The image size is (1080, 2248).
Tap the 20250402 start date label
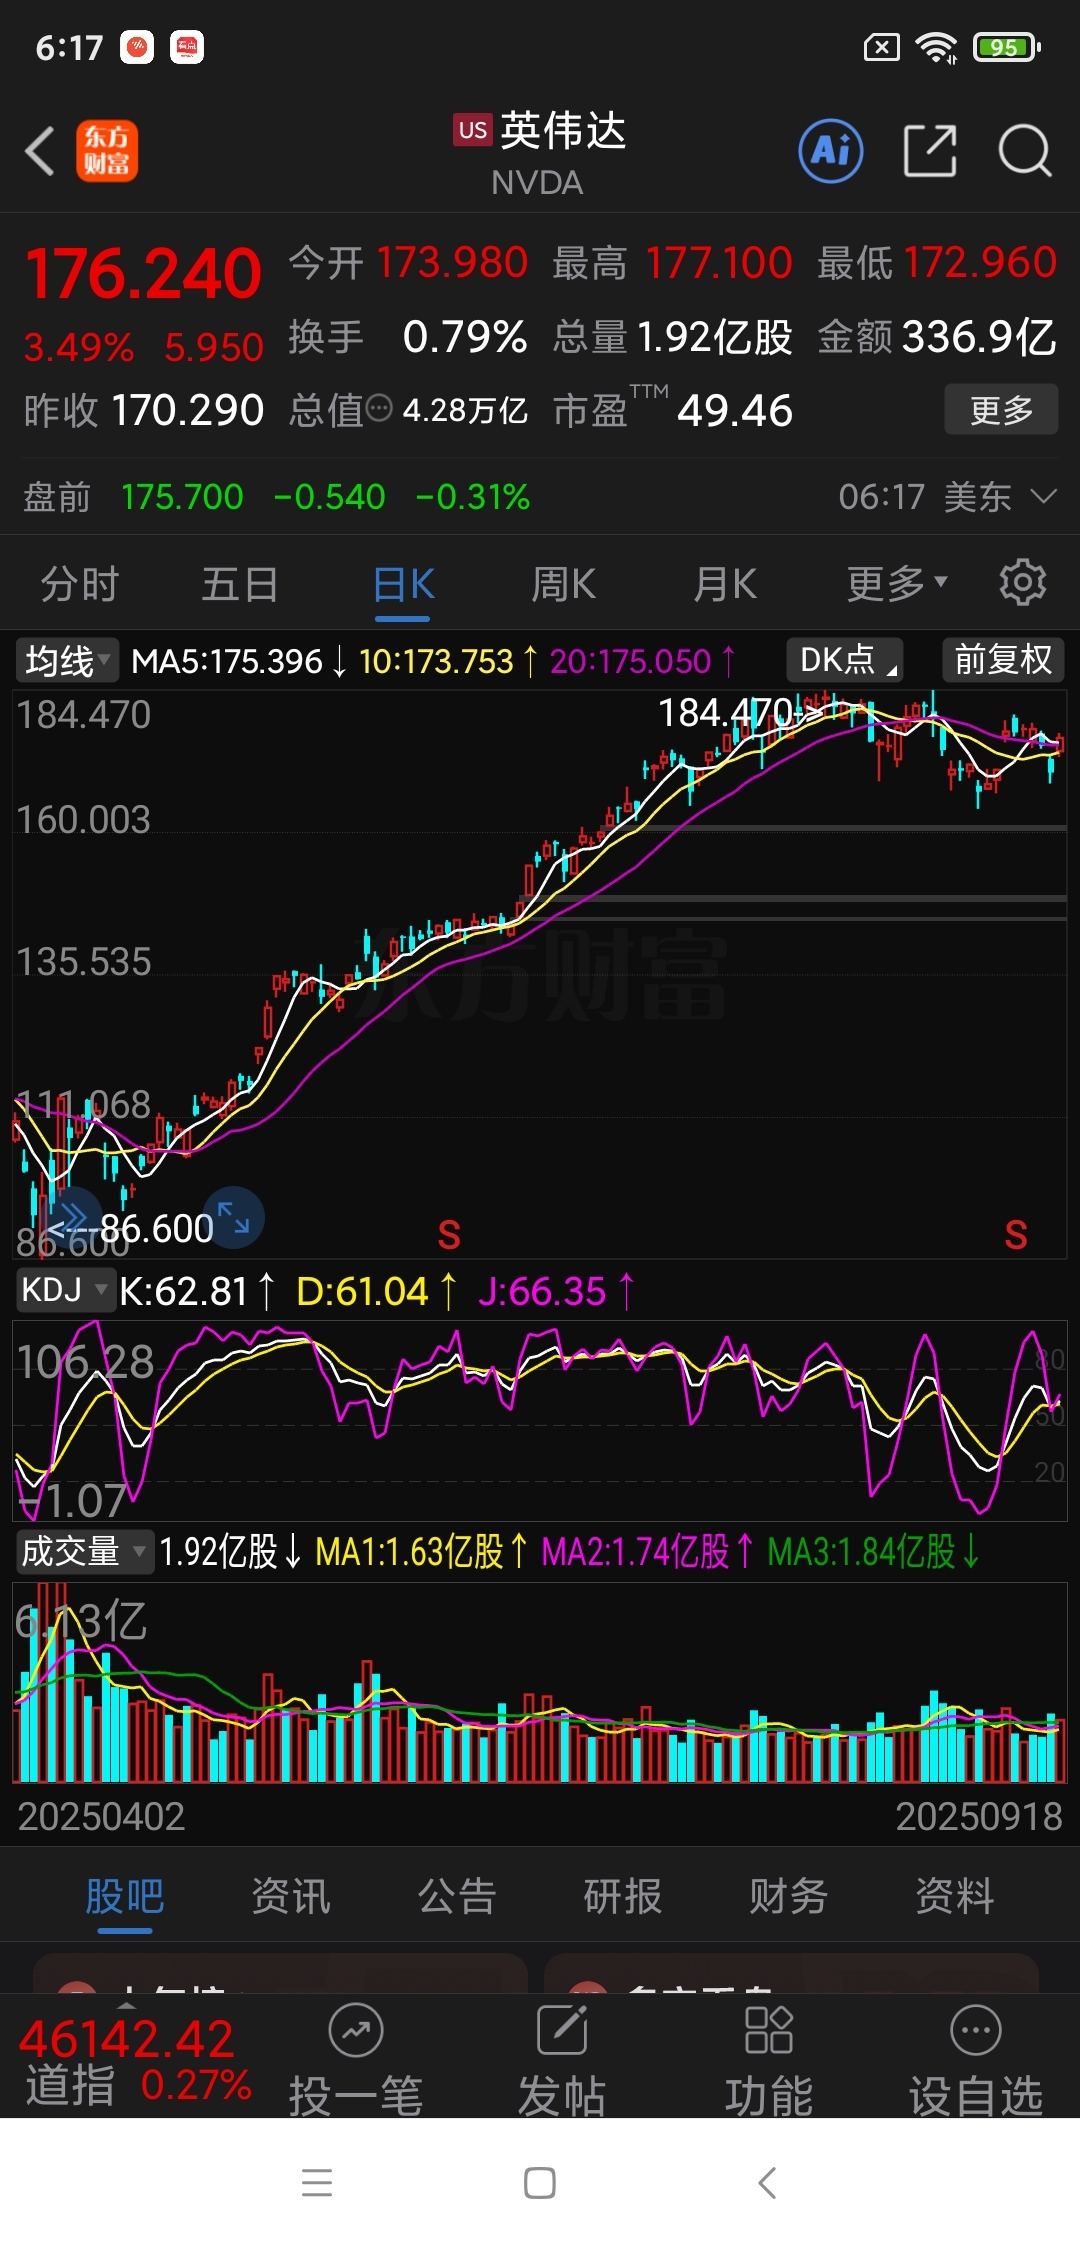pyautogui.click(x=101, y=1816)
